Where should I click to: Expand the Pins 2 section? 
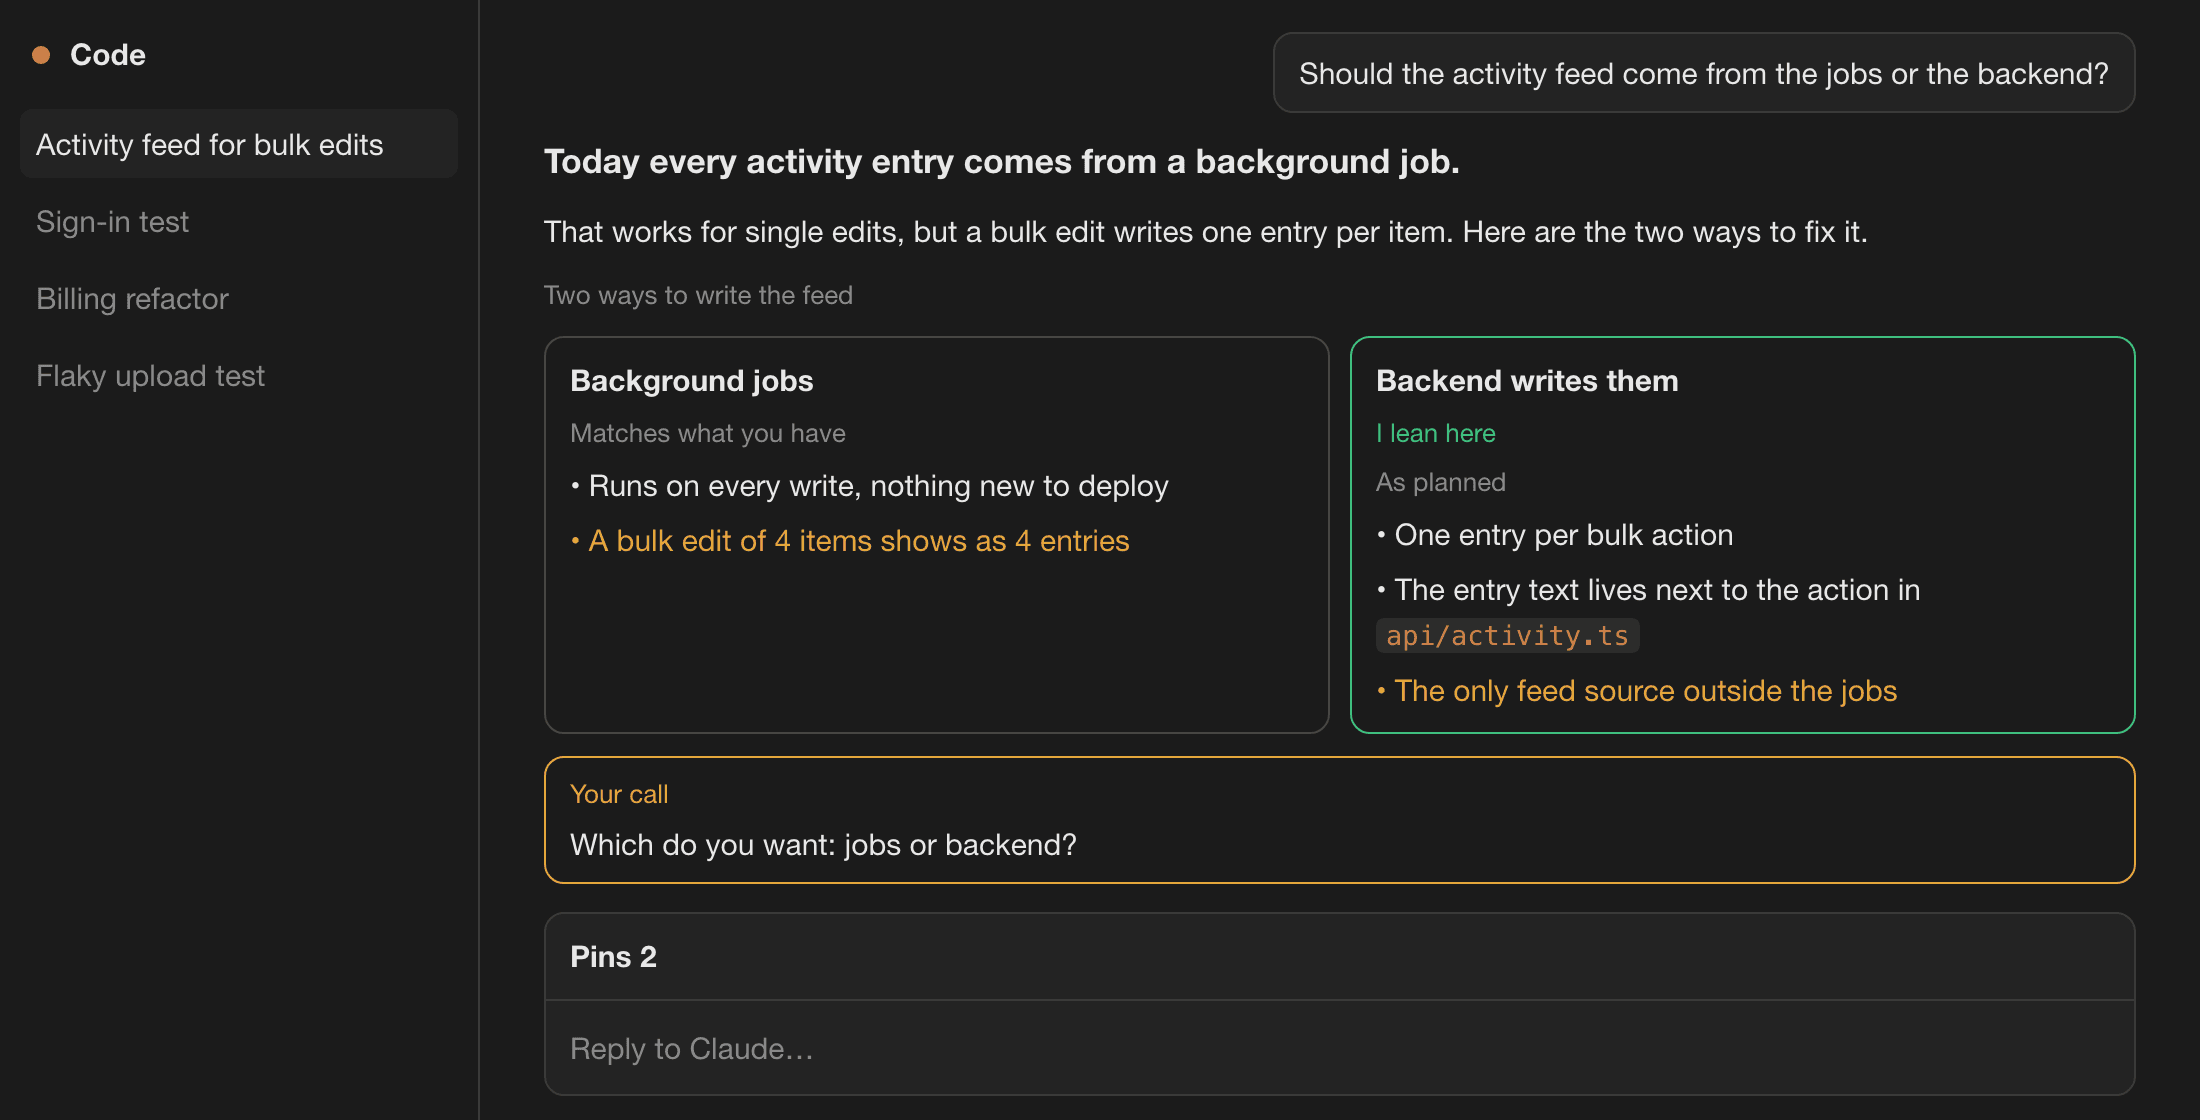(1339, 957)
